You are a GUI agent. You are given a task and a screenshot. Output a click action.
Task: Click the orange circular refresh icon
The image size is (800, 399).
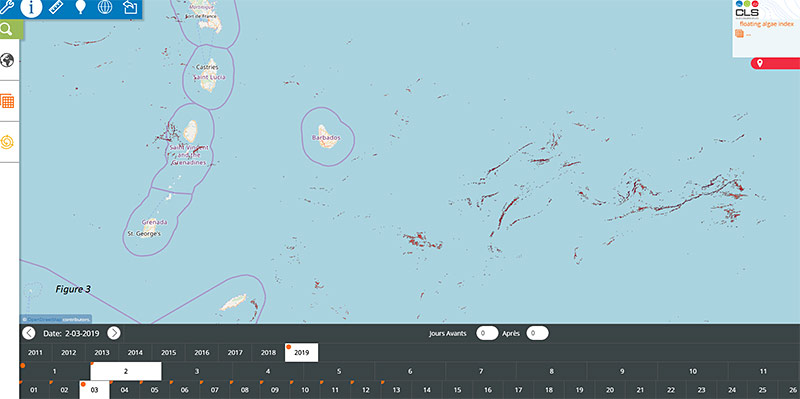(7, 142)
